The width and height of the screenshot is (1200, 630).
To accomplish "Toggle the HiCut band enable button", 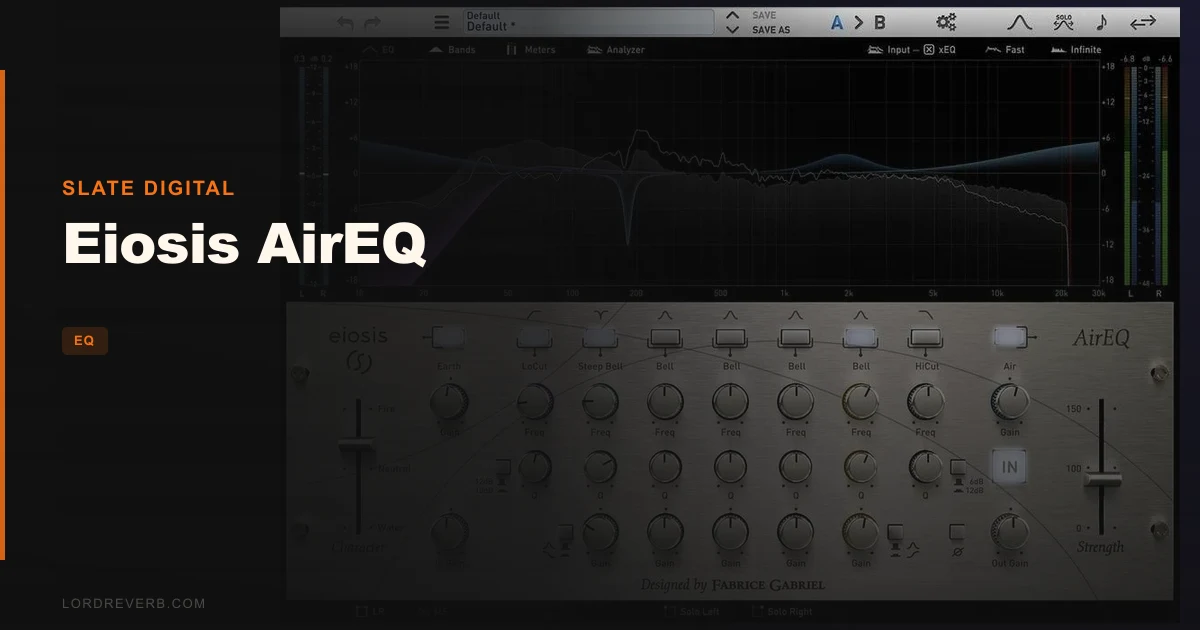I will pyautogui.click(x=925, y=339).
